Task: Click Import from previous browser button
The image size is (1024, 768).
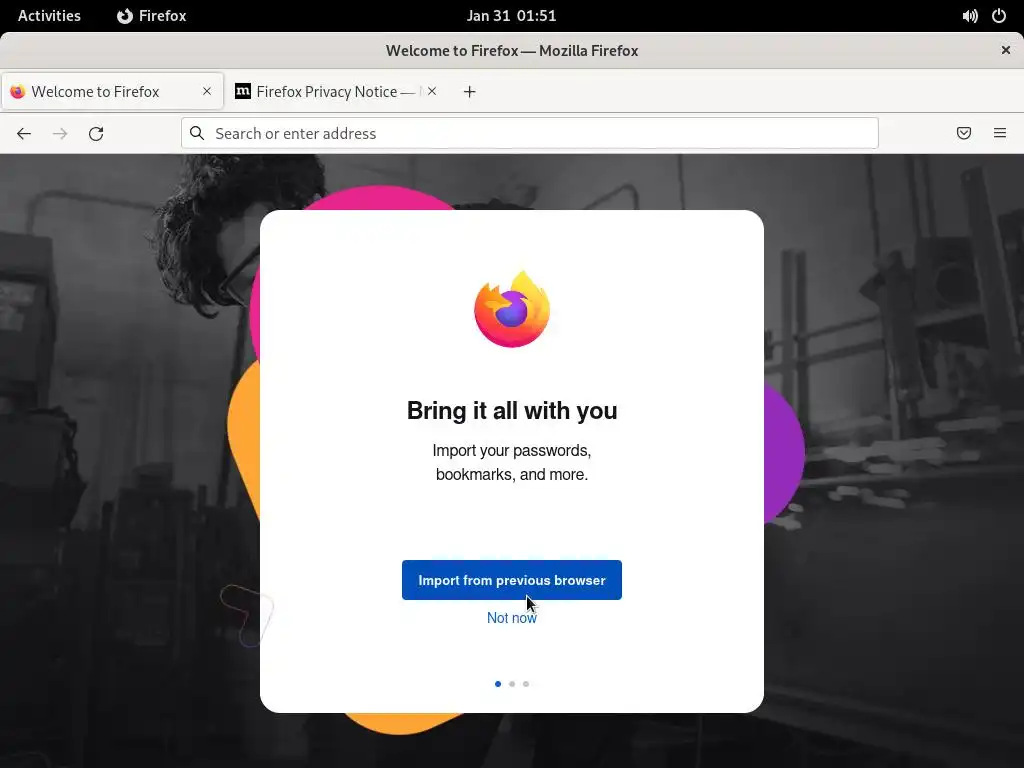Action: [x=512, y=580]
